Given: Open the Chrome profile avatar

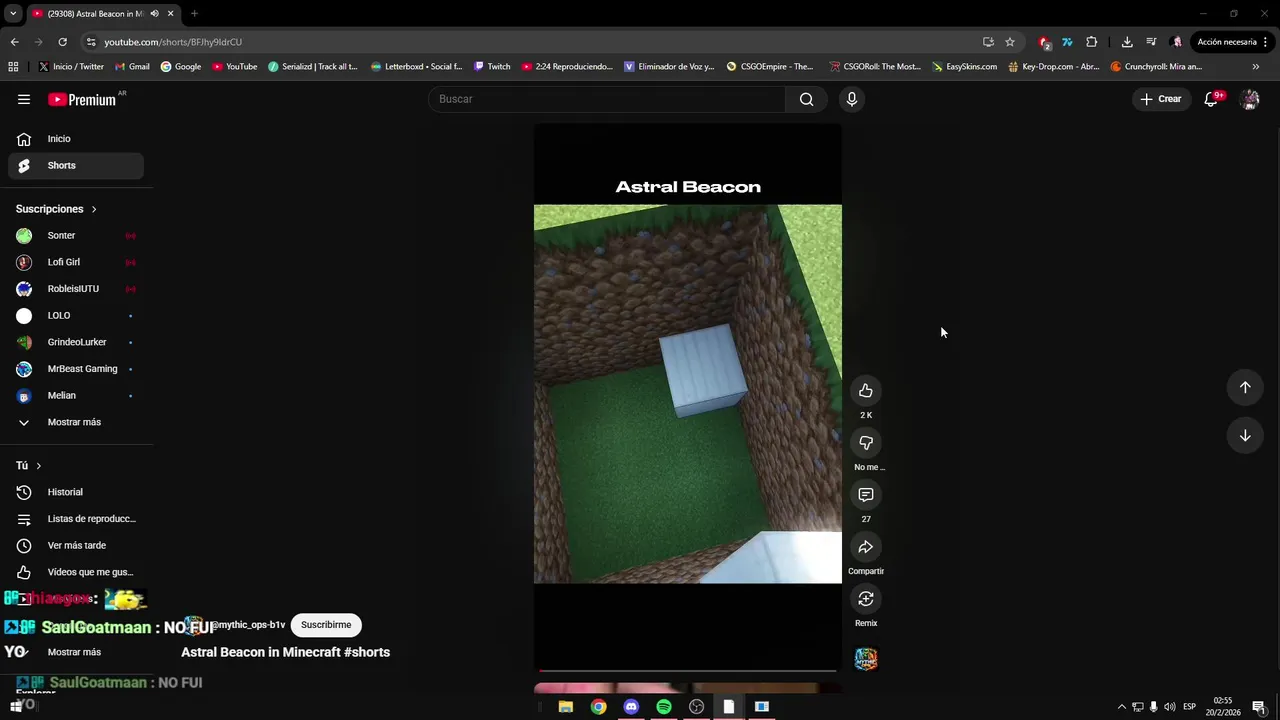Looking at the screenshot, I should pos(1176,42).
